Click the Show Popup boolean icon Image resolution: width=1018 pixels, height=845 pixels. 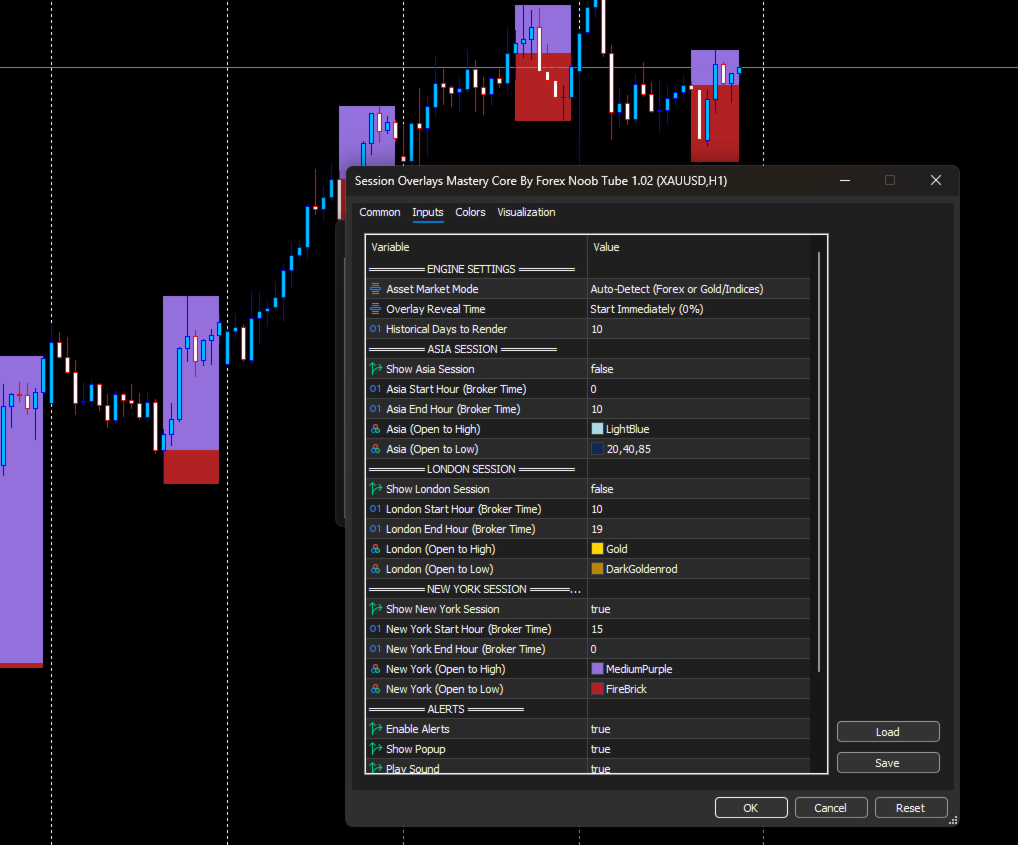click(375, 749)
